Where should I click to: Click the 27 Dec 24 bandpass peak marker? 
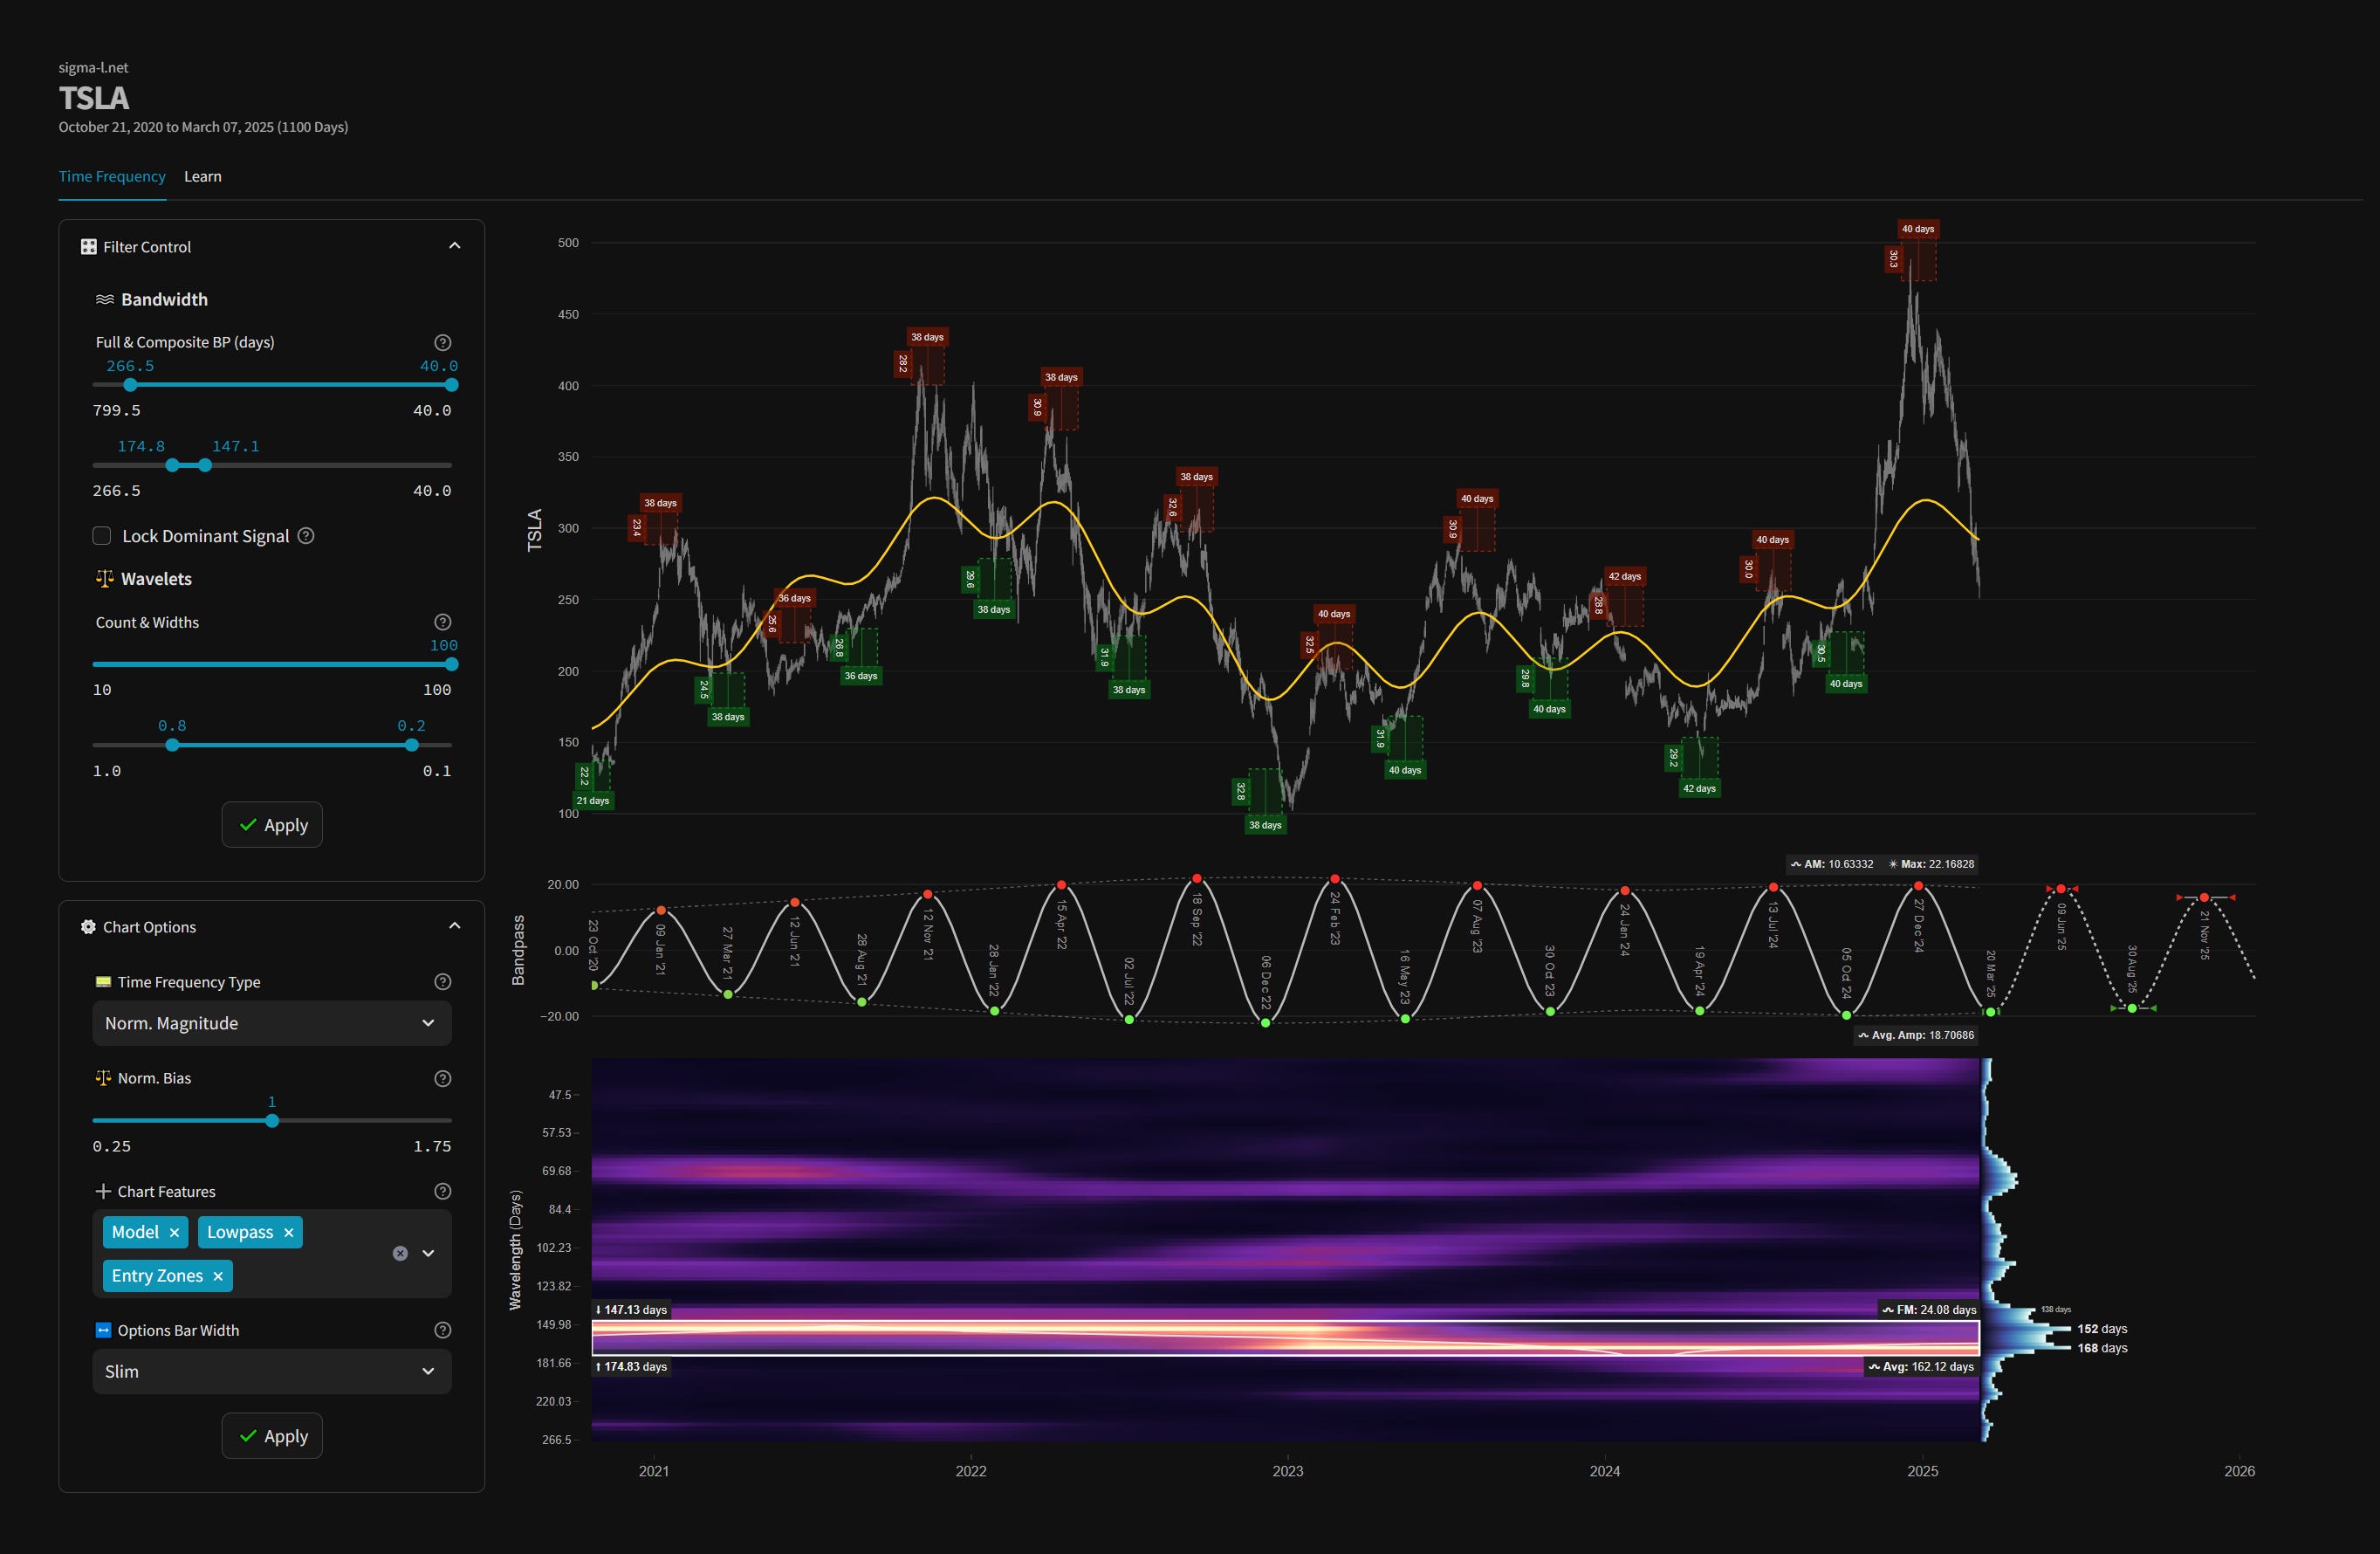coord(1918,886)
